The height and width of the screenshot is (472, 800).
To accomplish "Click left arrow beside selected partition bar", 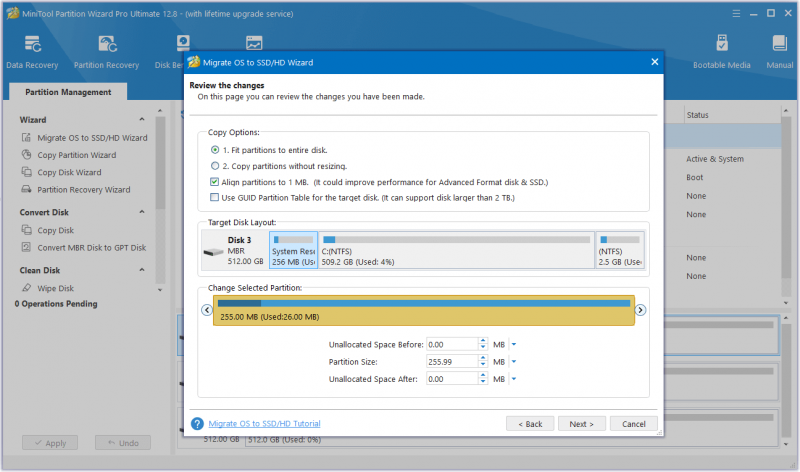I will pos(207,310).
